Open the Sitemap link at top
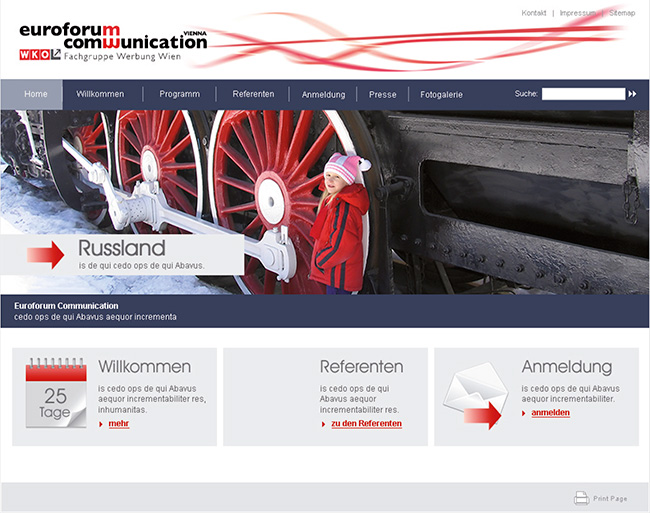The width and height of the screenshot is (650, 513). click(622, 13)
